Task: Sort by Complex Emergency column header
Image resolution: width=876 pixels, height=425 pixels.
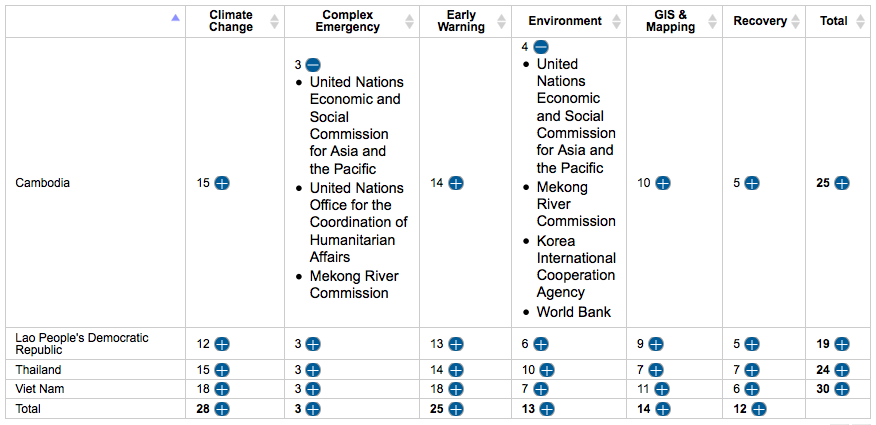Action: coord(347,21)
